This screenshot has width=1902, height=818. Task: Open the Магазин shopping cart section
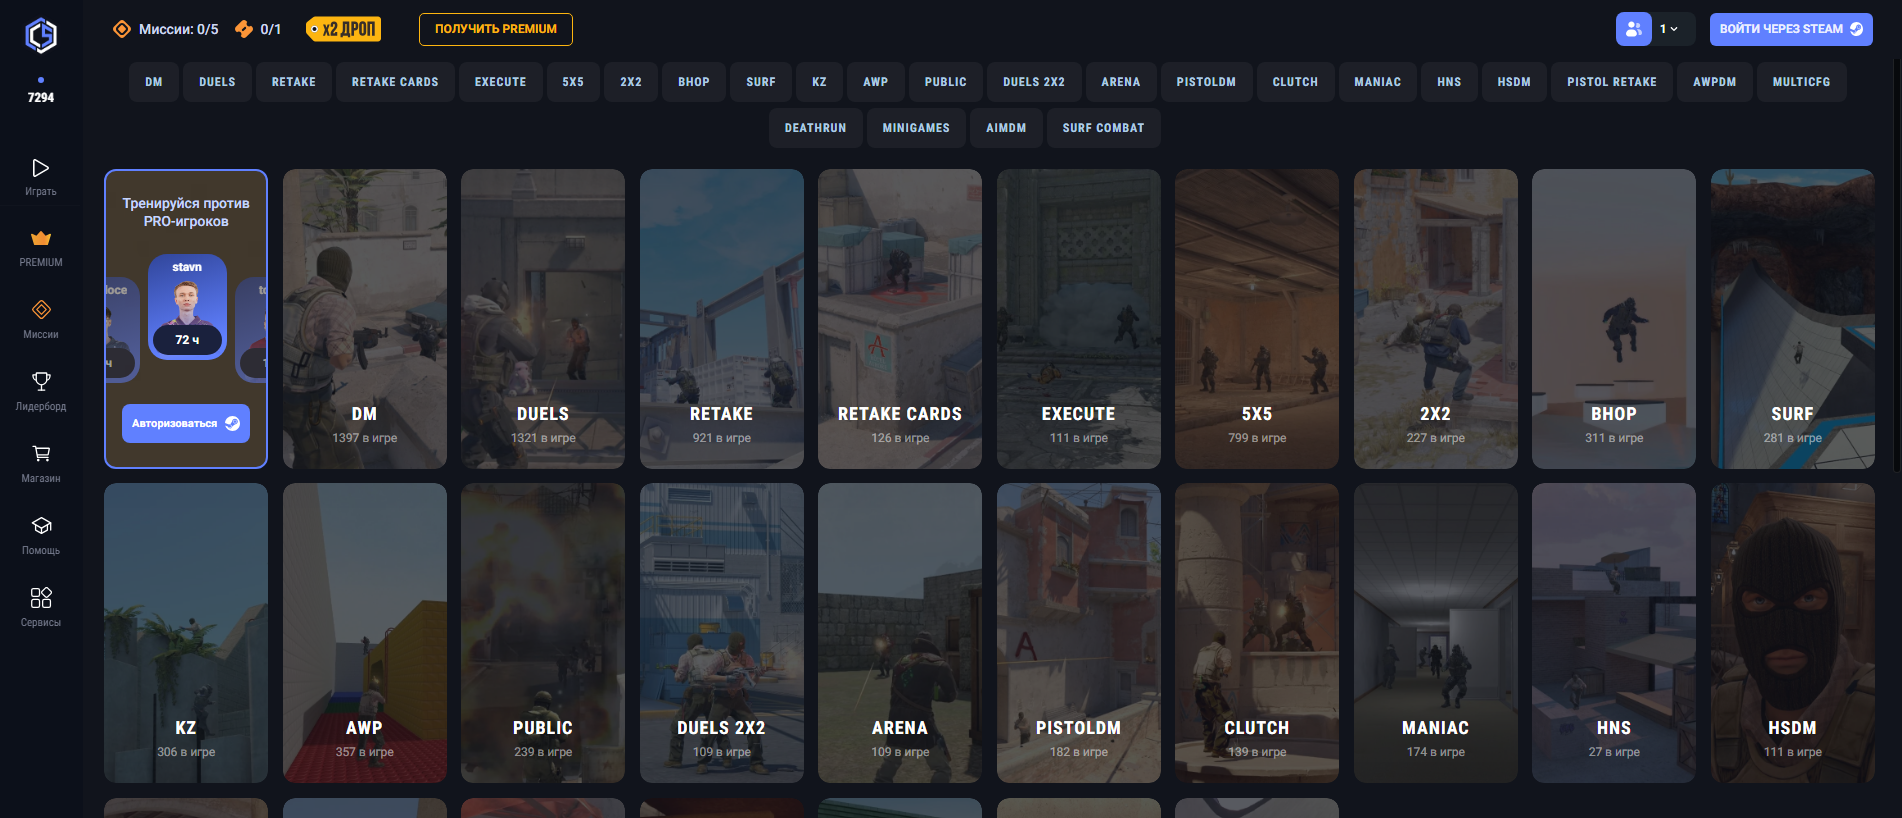coord(41,463)
